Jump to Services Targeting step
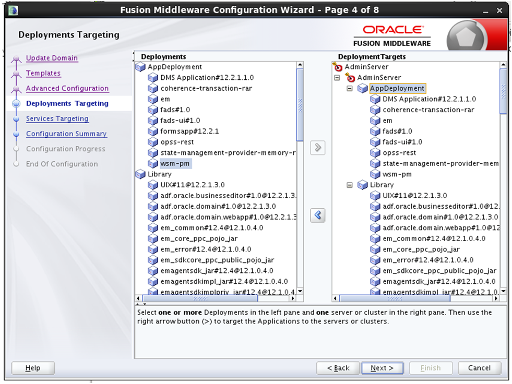The width and height of the screenshot is (512, 384). 57,118
